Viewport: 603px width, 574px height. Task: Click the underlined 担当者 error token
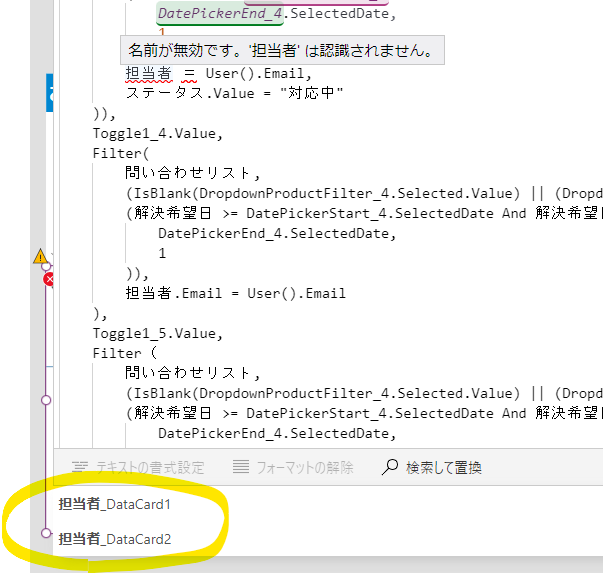(148, 73)
